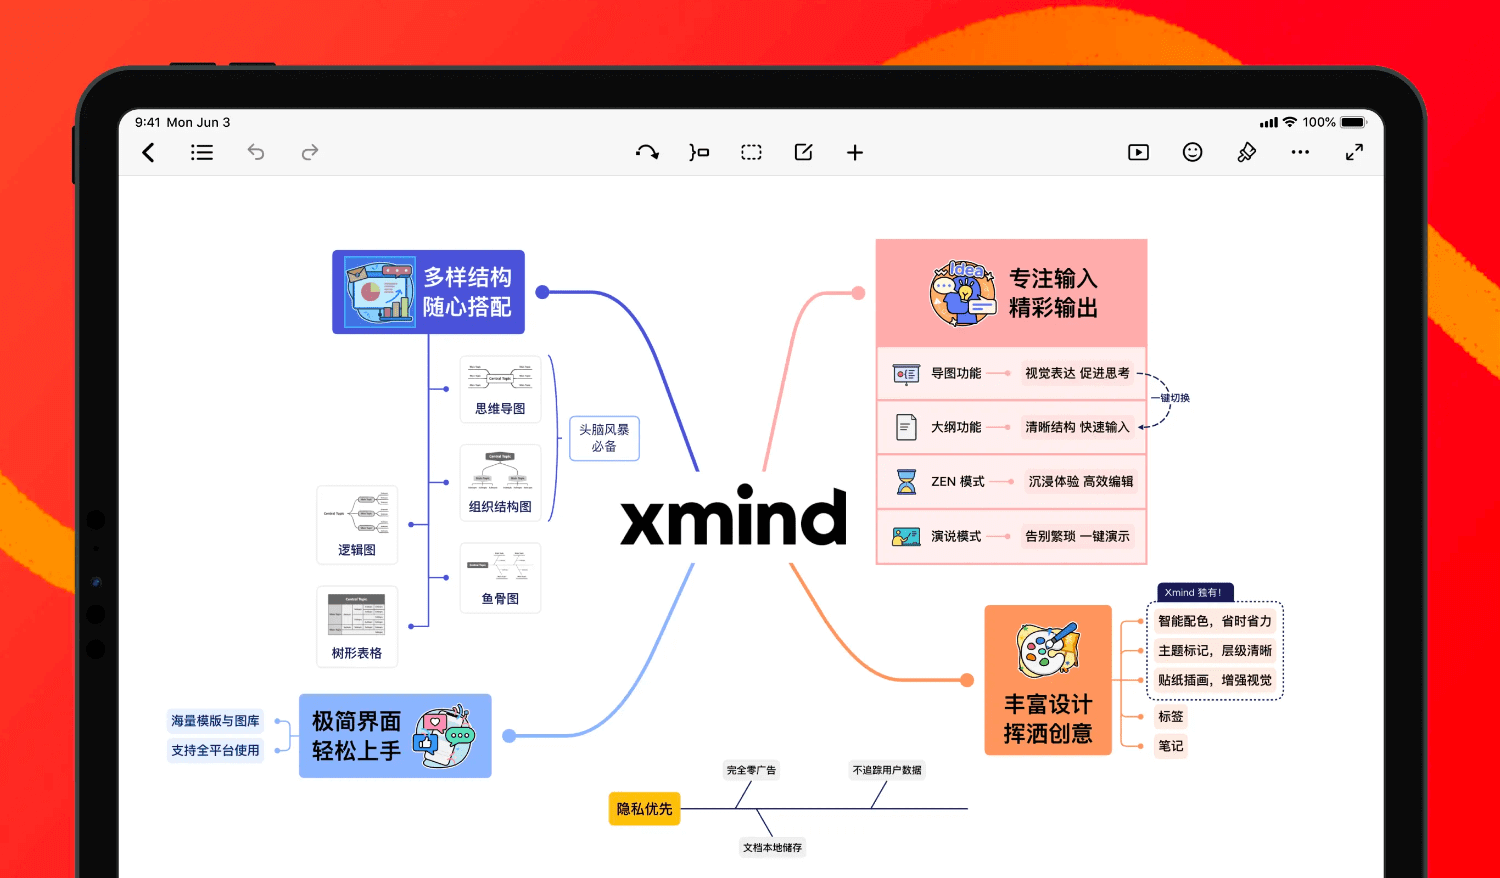
Task: Open the sticker smiley face icon
Action: coord(1192,152)
